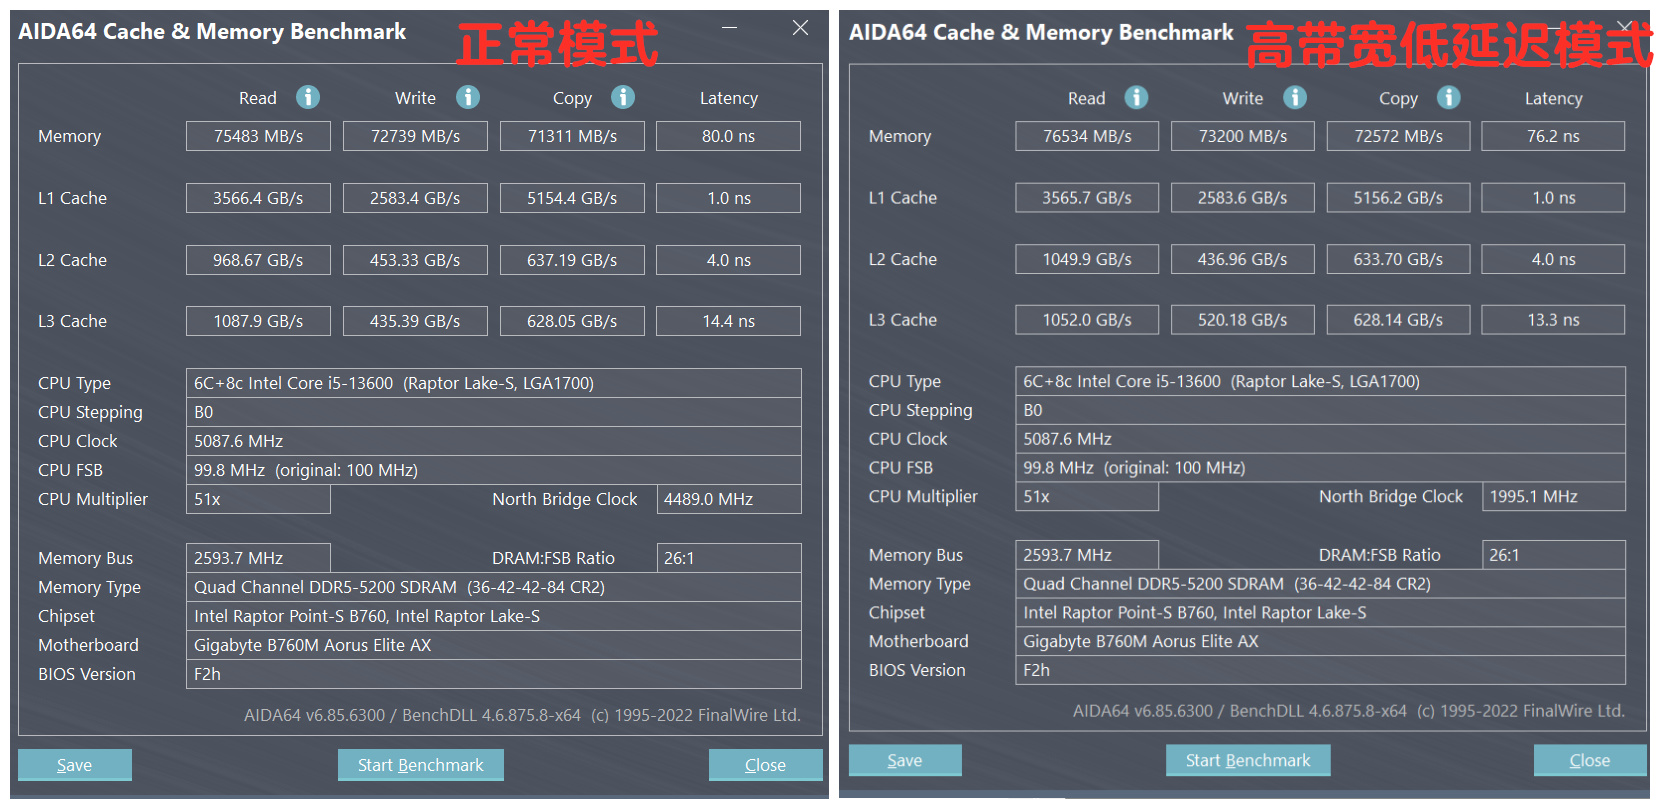Screen dimensions: 1660x809
Task: Select the 968.67 GB/s L2 read value
Action: (x=258, y=260)
